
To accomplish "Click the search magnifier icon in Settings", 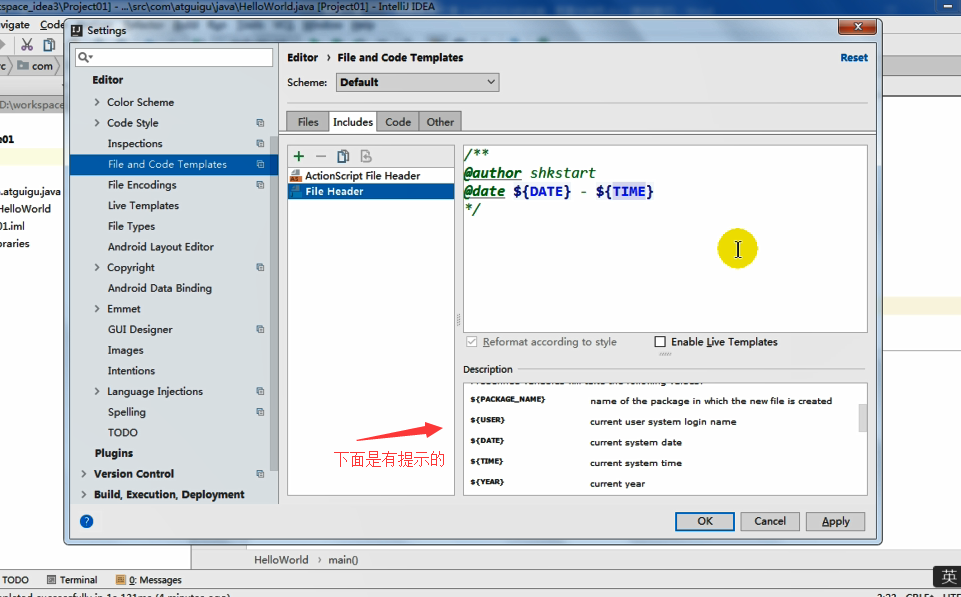I will [x=85, y=57].
